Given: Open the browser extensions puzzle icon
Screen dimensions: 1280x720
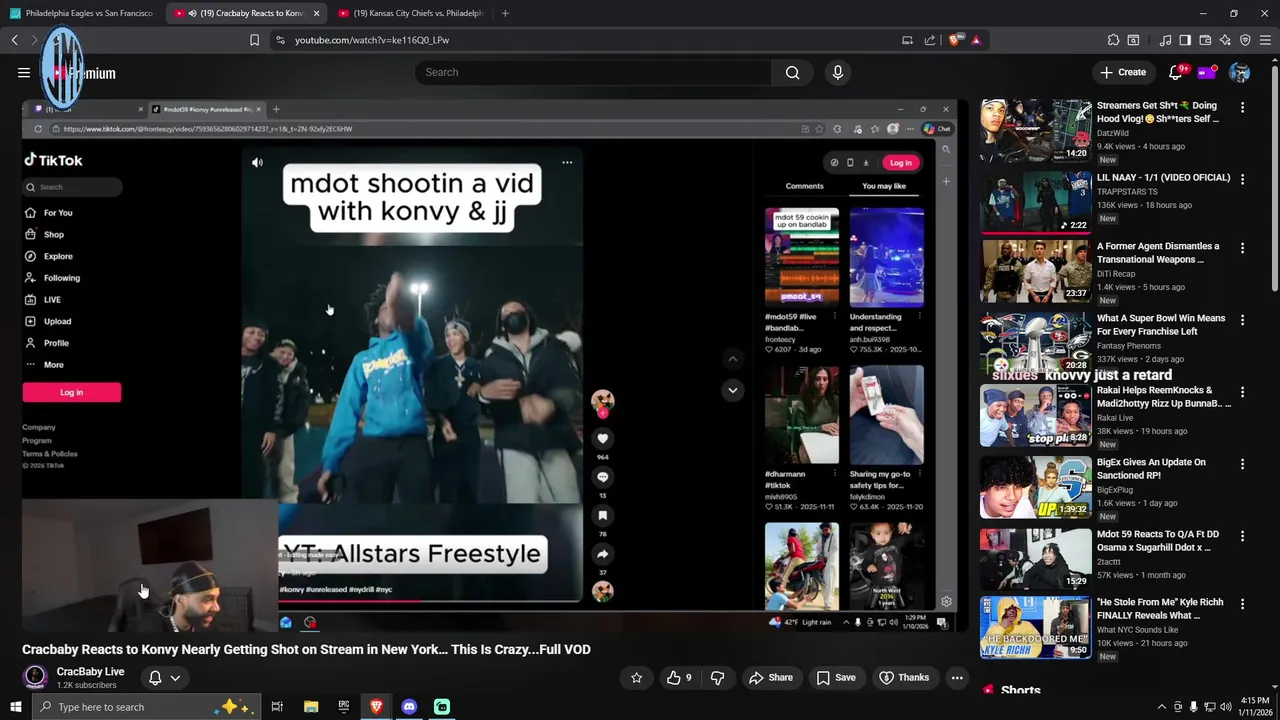Looking at the screenshot, I should tap(1113, 40).
